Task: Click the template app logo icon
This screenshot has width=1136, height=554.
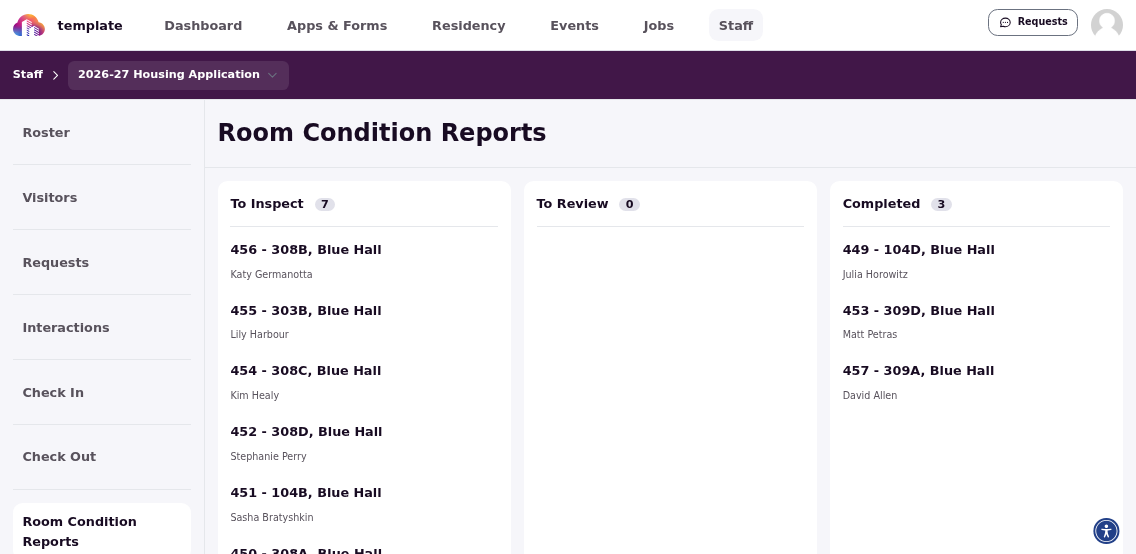Action: coord(29,25)
